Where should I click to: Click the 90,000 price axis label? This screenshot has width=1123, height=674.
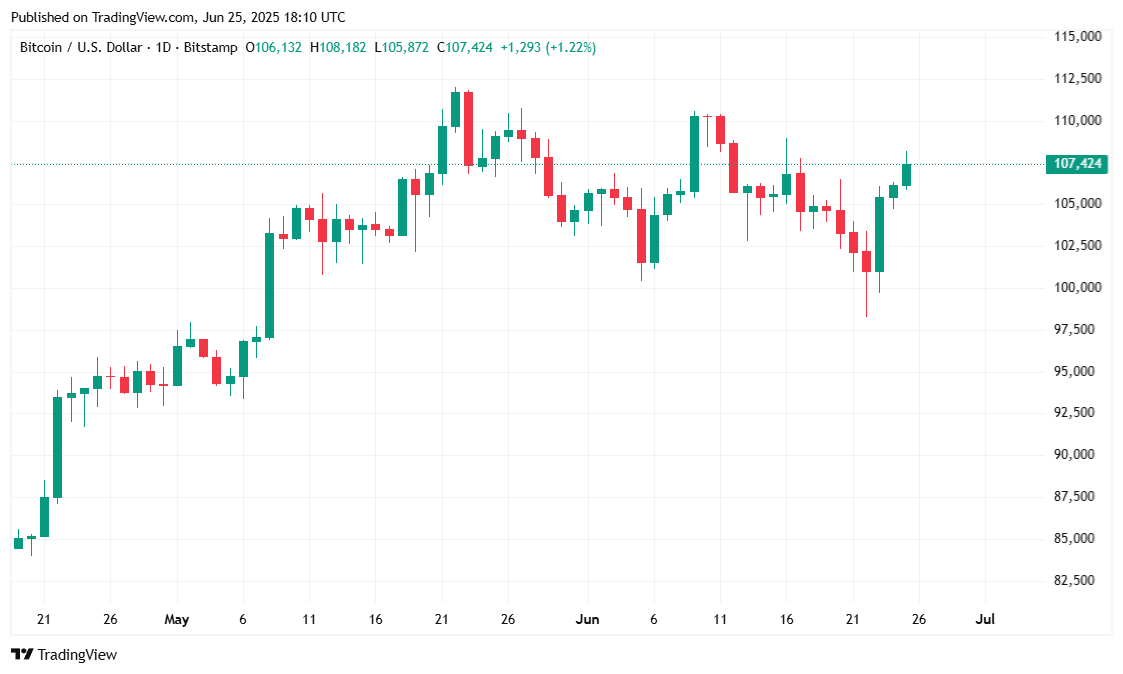tap(1078, 455)
